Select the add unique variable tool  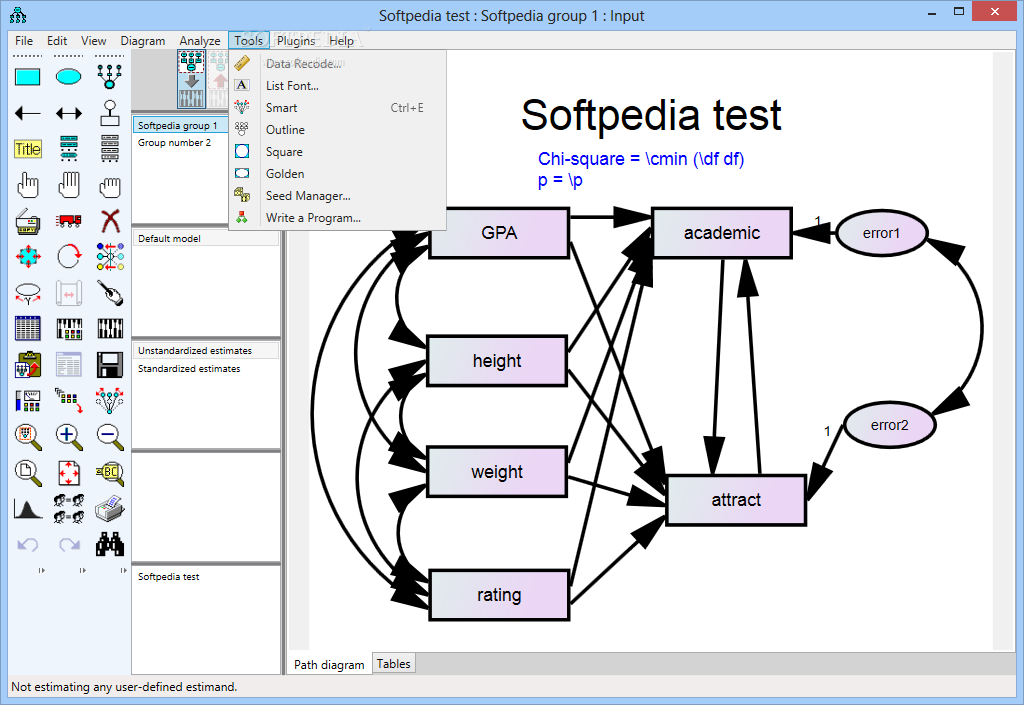point(110,113)
